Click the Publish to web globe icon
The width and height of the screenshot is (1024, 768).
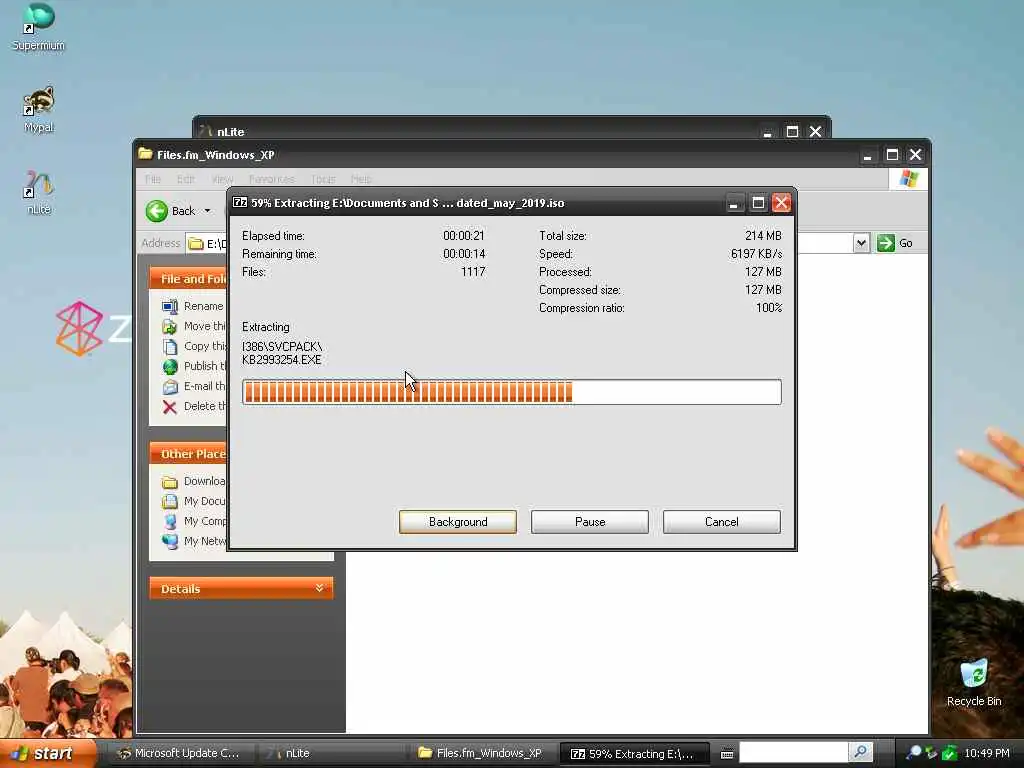[x=170, y=366]
